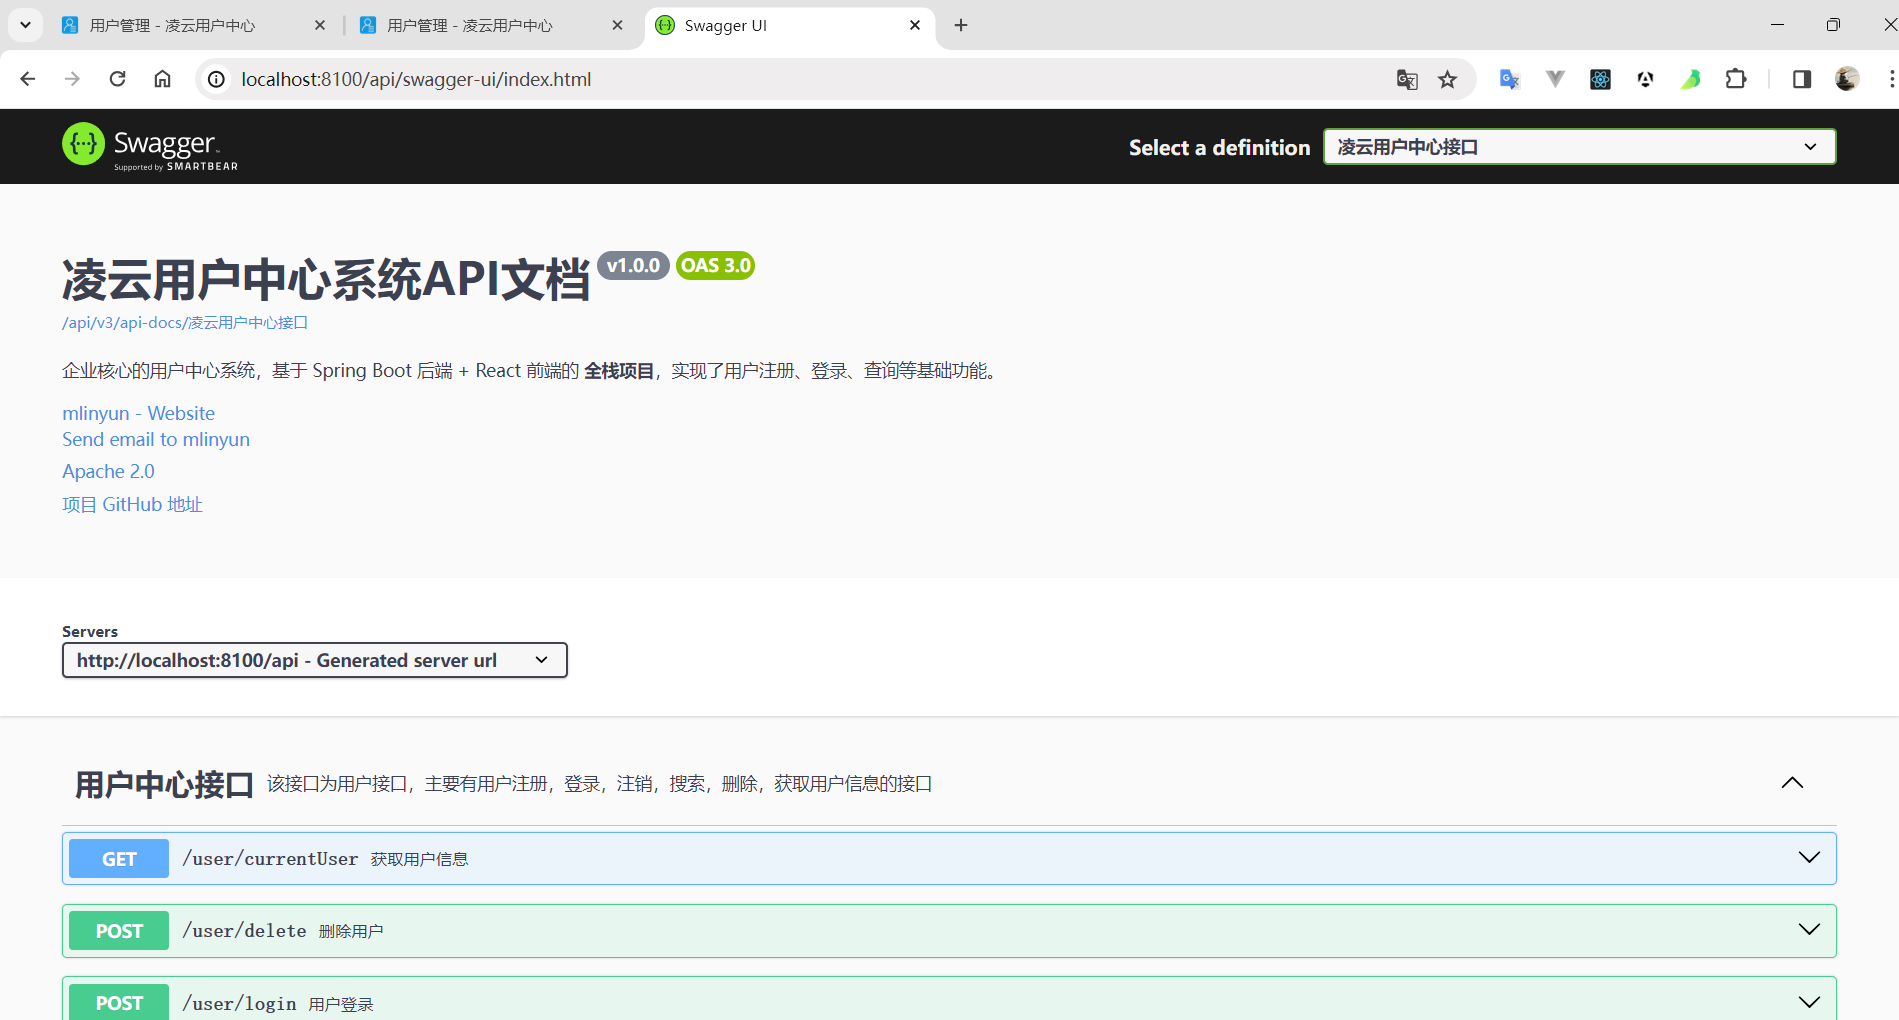Open the 项目 GitHub 地址 link

(x=132, y=505)
